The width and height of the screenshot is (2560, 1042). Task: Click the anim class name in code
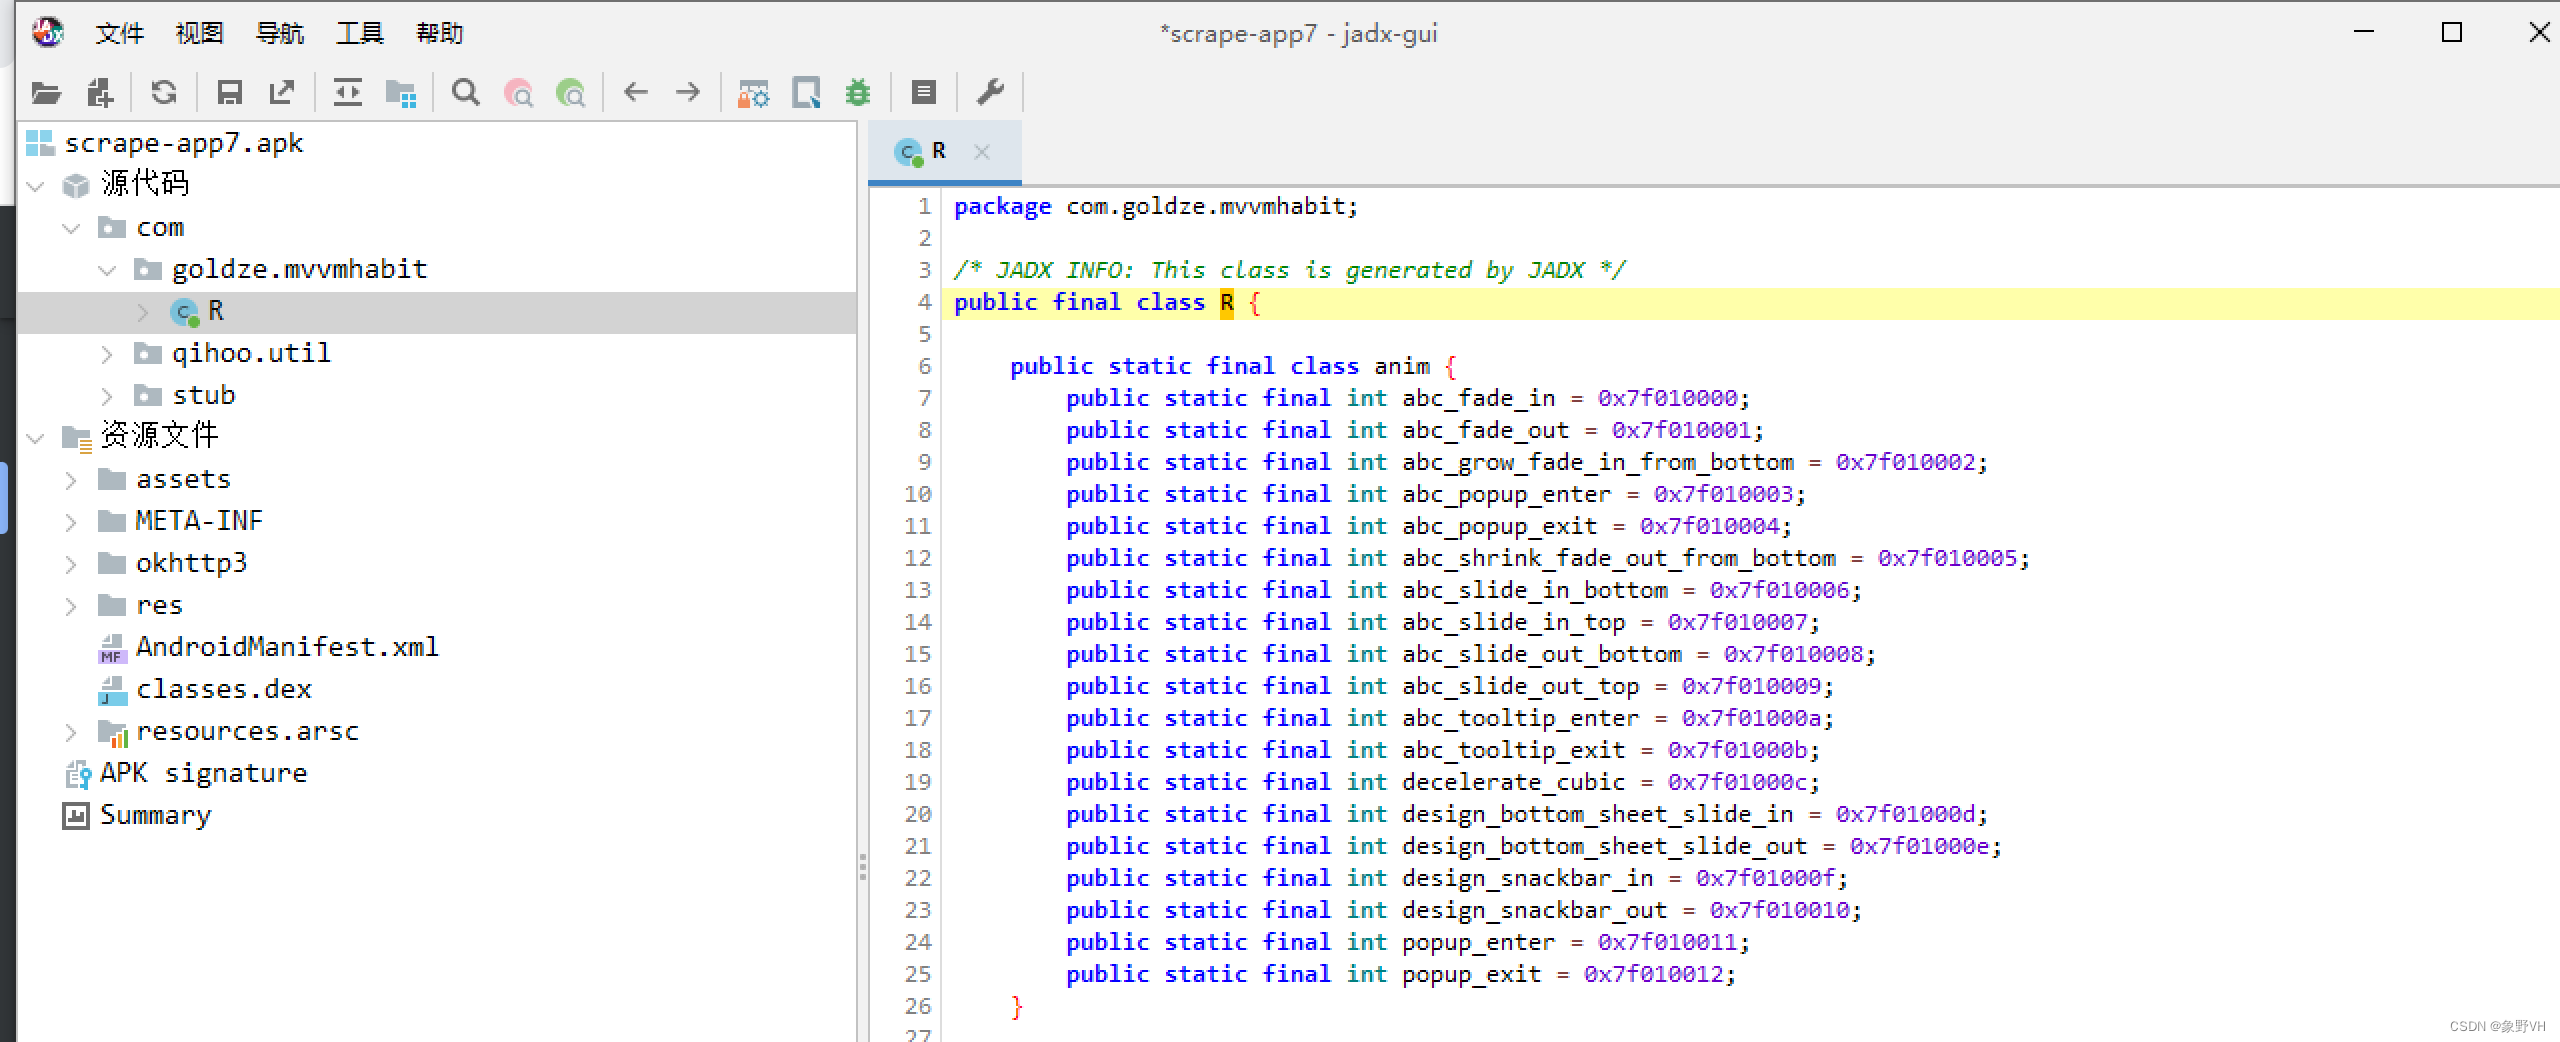coord(1402,366)
